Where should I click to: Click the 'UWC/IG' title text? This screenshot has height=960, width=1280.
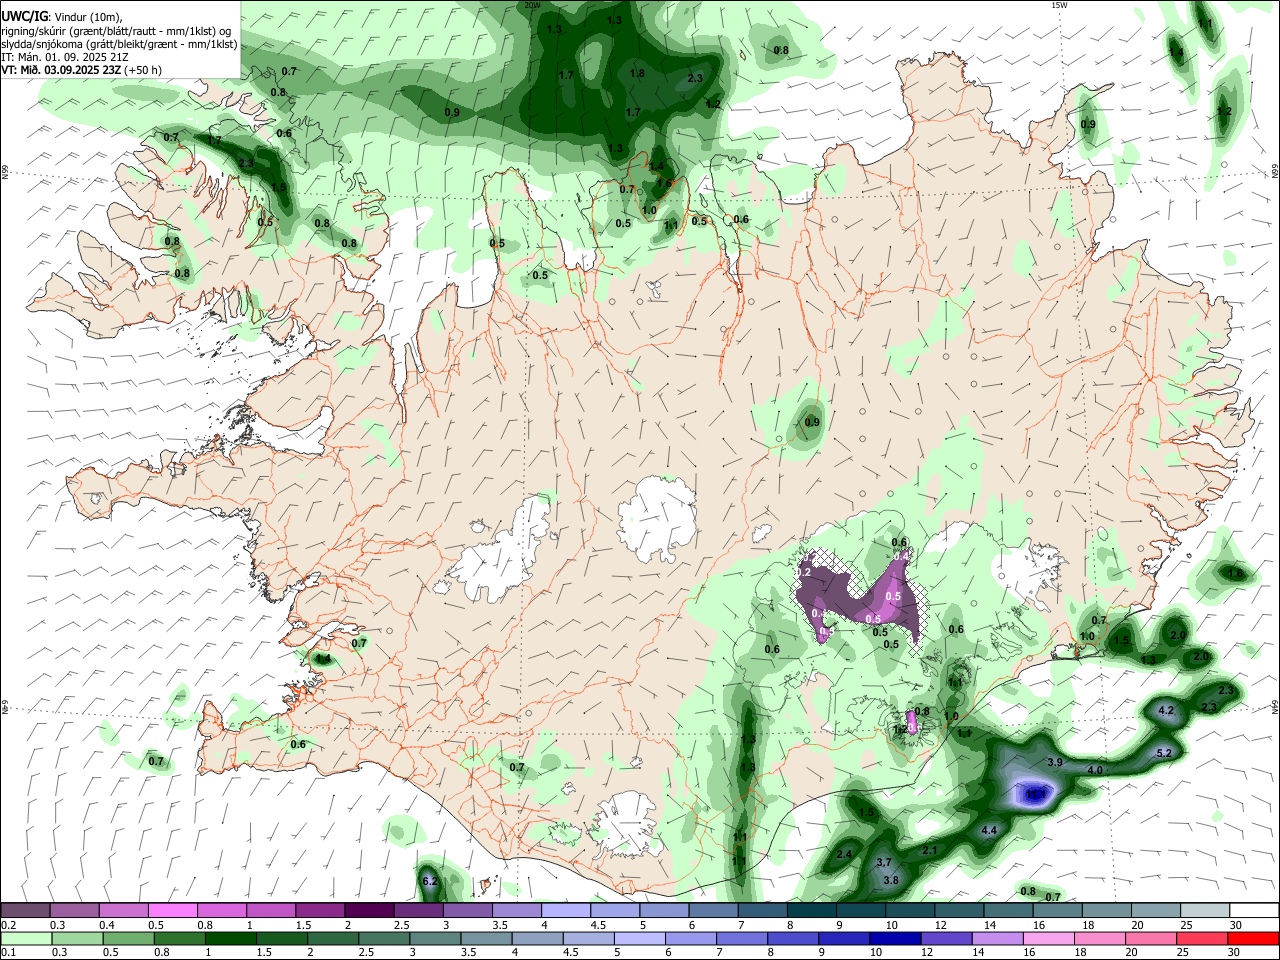pyautogui.click(x=24, y=17)
